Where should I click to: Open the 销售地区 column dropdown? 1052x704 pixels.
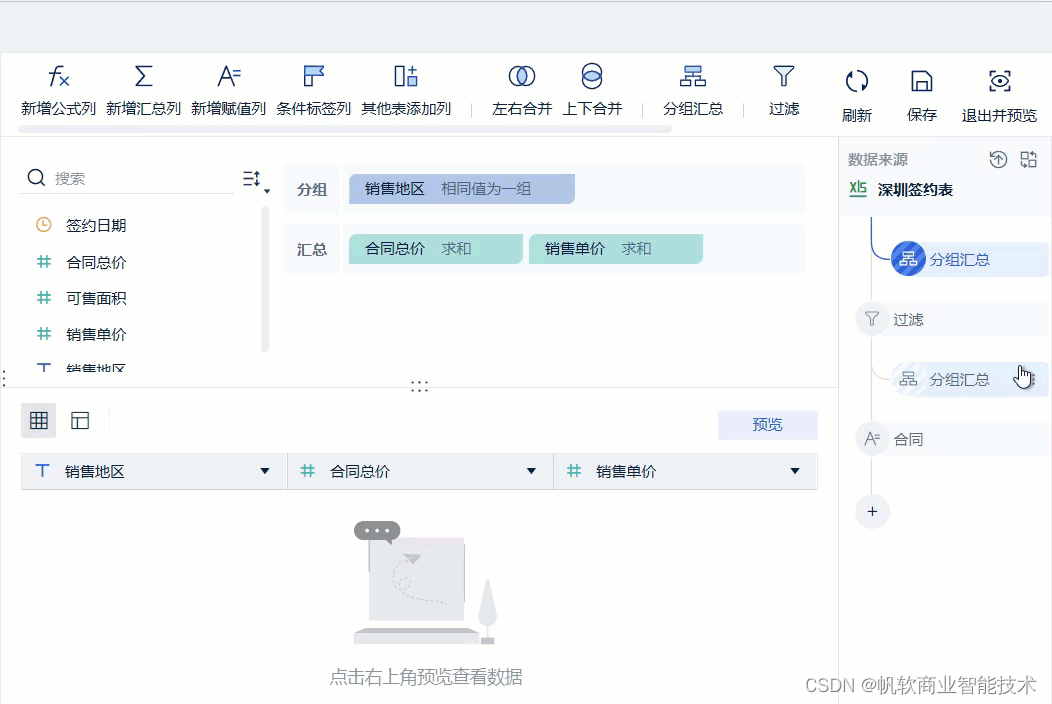tap(264, 470)
